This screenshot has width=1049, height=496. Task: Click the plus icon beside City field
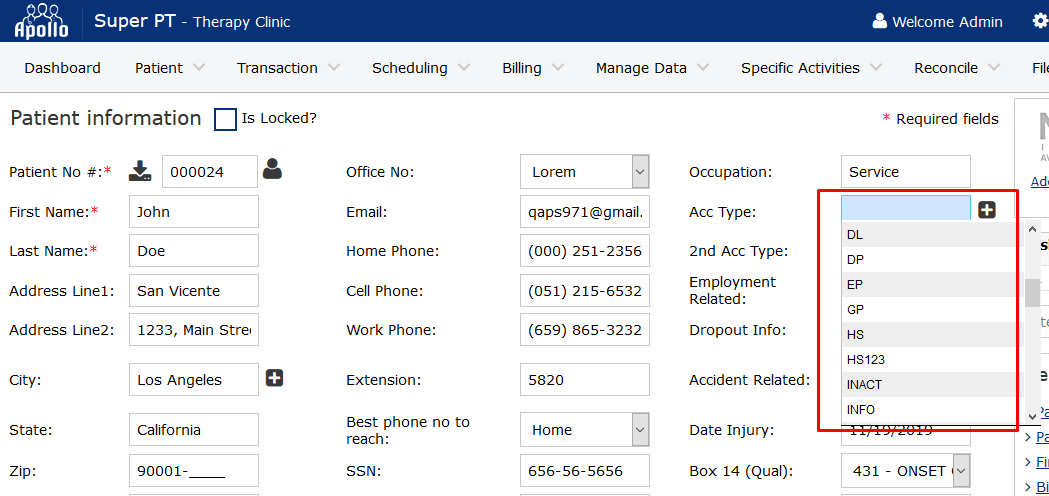(x=275, y=378)
